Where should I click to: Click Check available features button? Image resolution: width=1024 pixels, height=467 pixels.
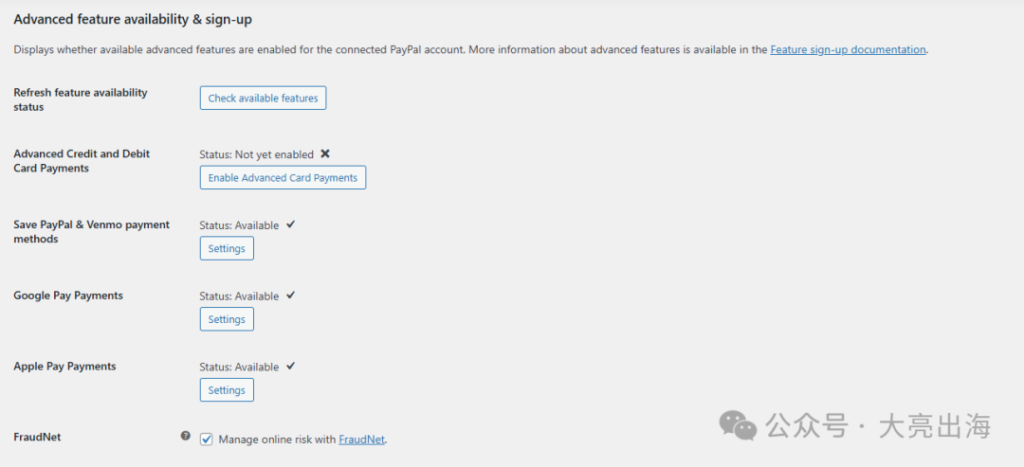(x=263, y=98)
